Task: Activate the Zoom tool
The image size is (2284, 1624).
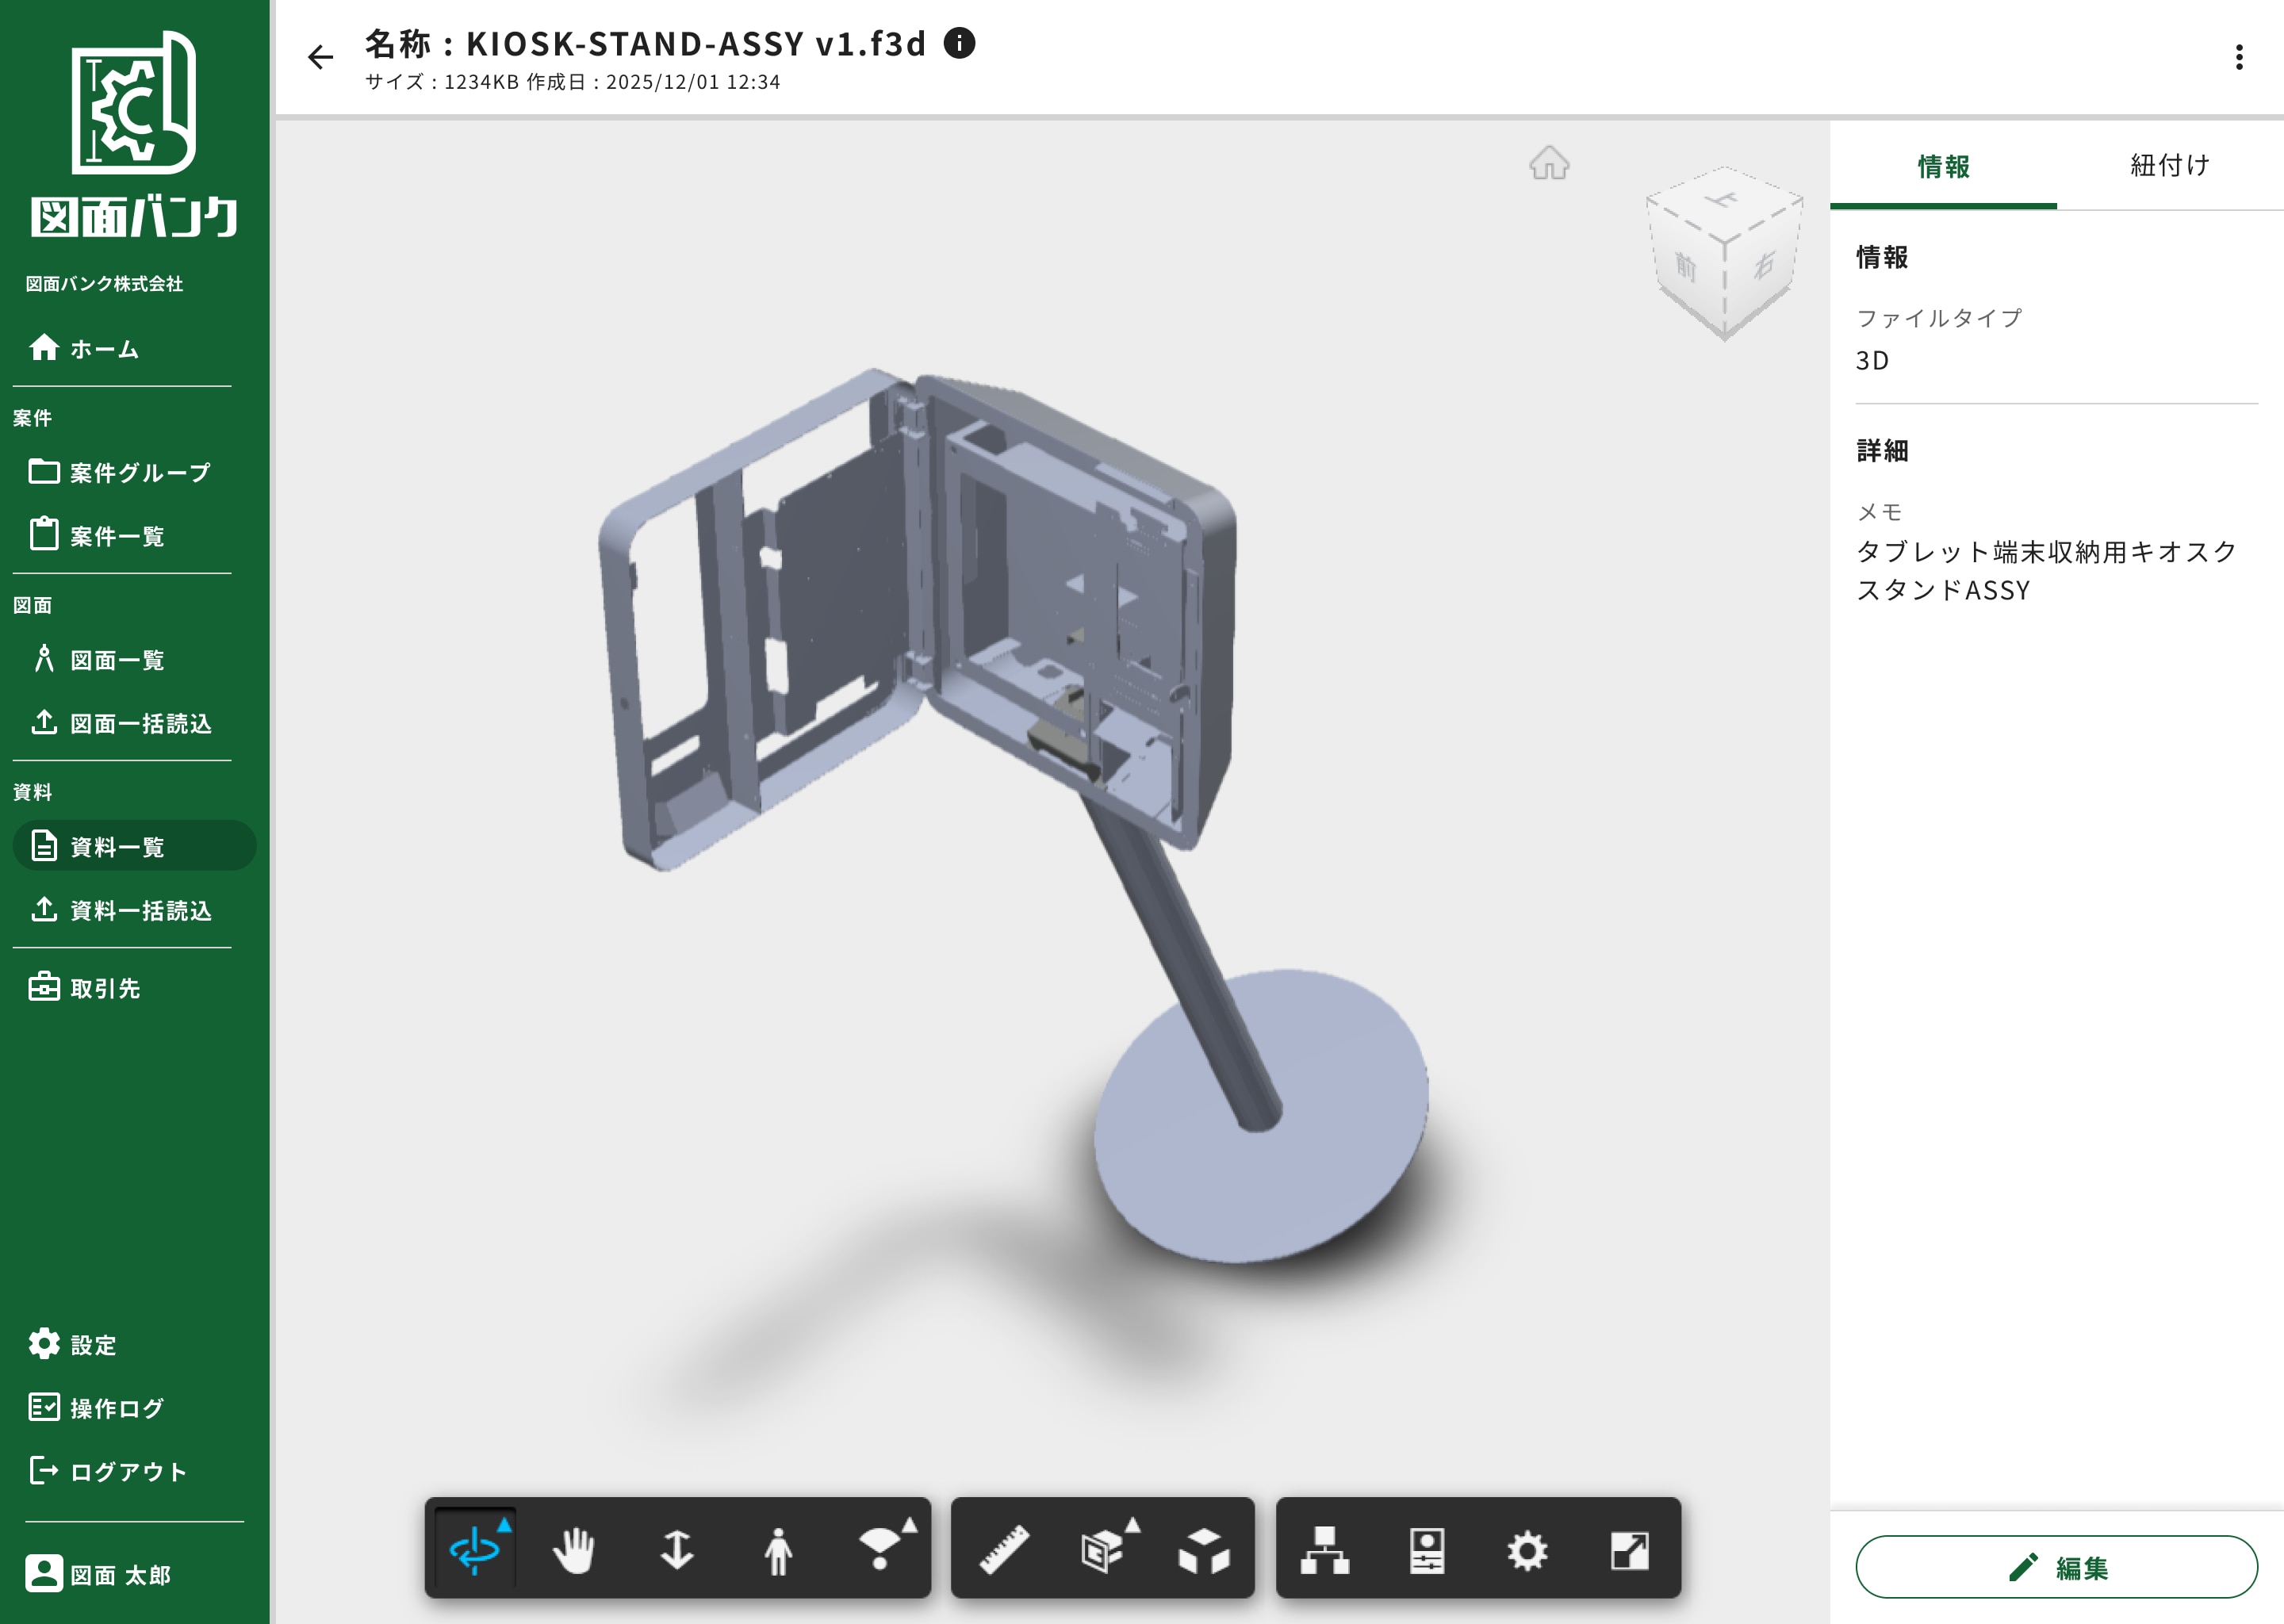Action: coord(677,1550)
